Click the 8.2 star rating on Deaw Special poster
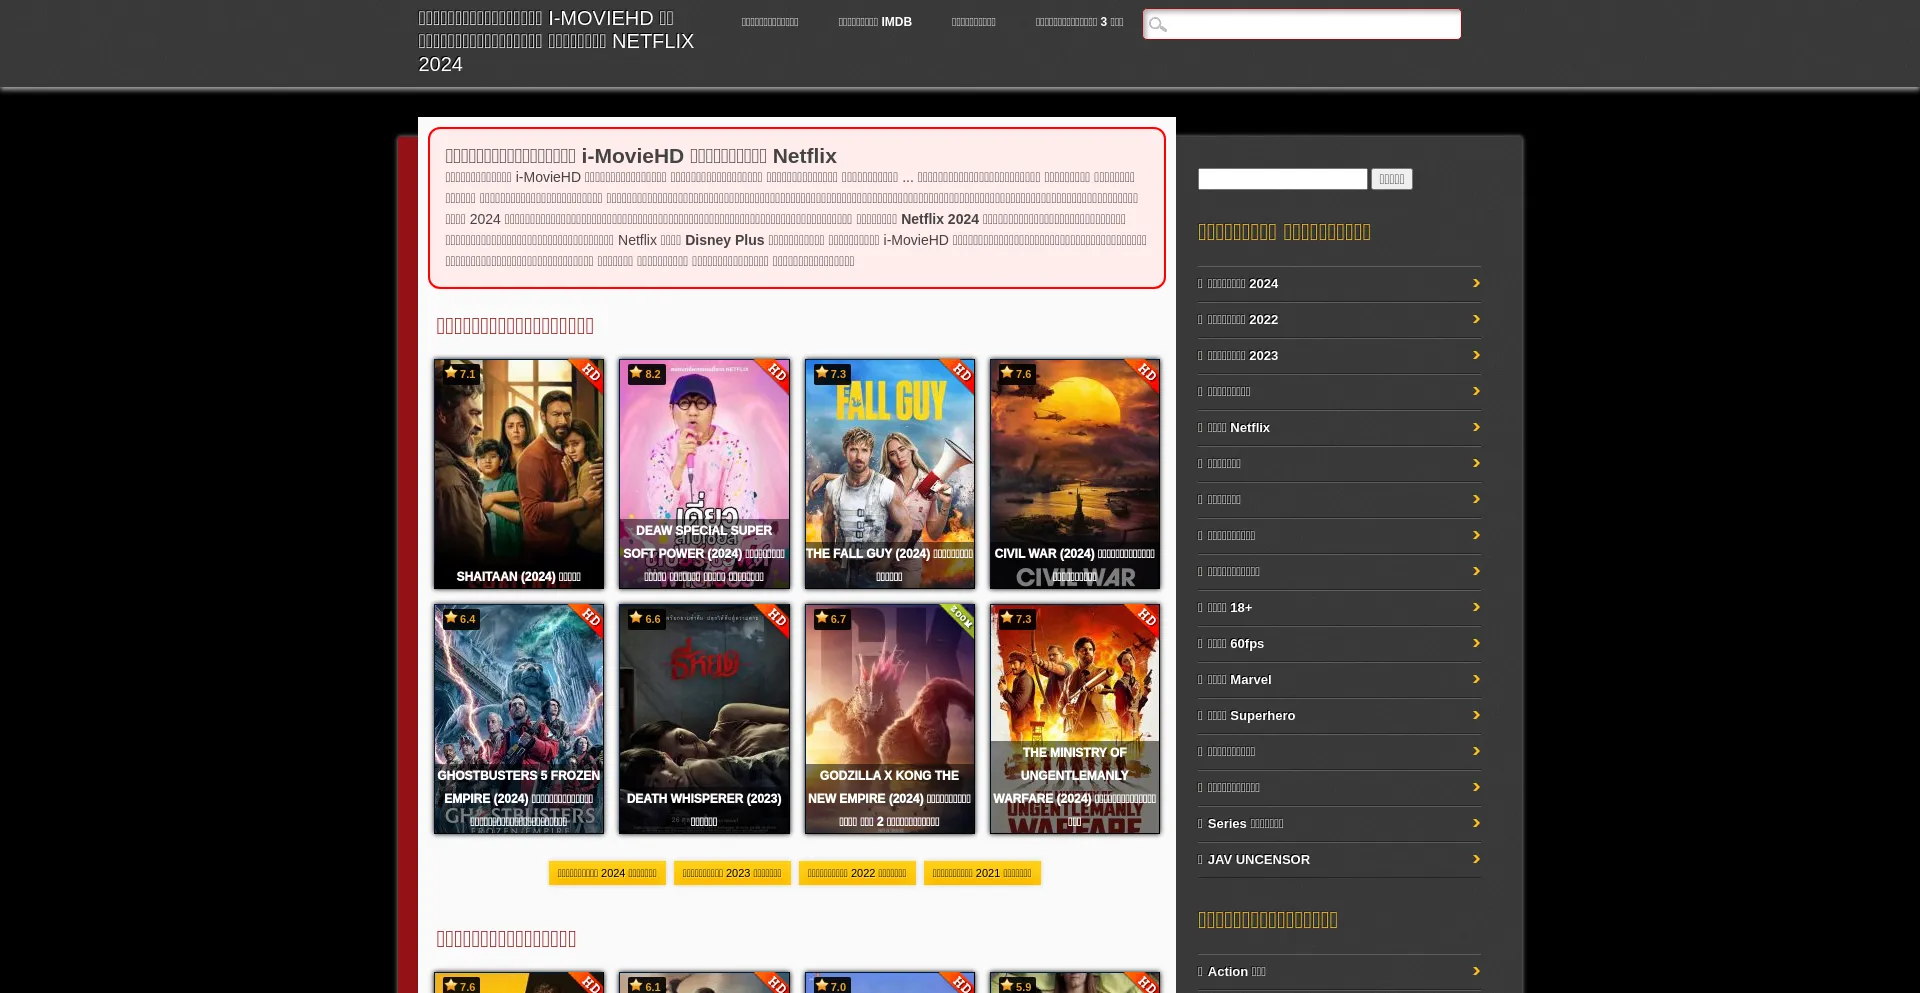This screenshot has height=993, width=1920. point(645,373)
